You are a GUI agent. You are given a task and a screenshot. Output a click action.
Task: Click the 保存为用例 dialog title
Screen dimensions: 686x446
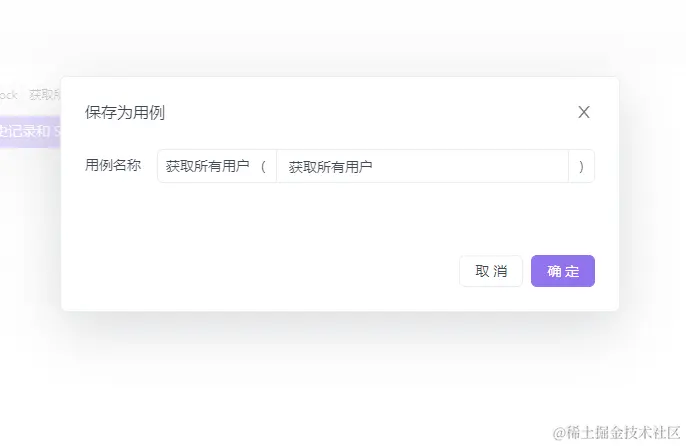pyautogui.click(x=125, y=112)
